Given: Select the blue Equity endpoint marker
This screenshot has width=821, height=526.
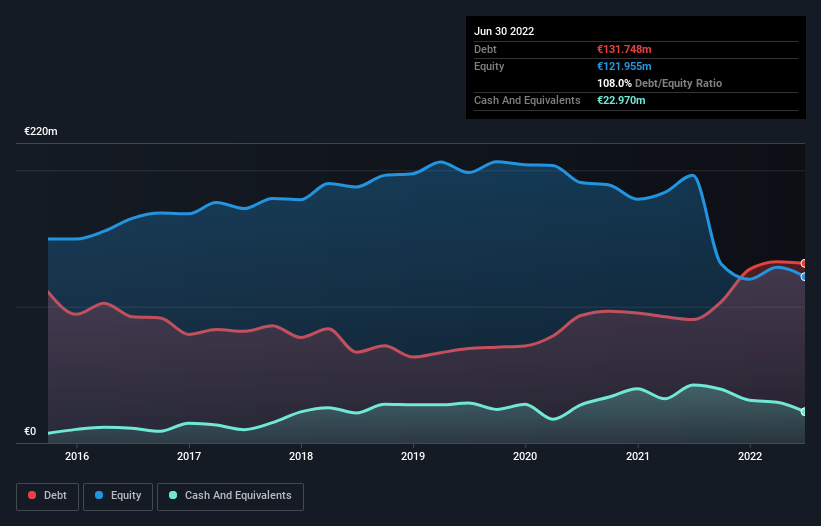Looking at the screenshot, I should click(804, 277).
